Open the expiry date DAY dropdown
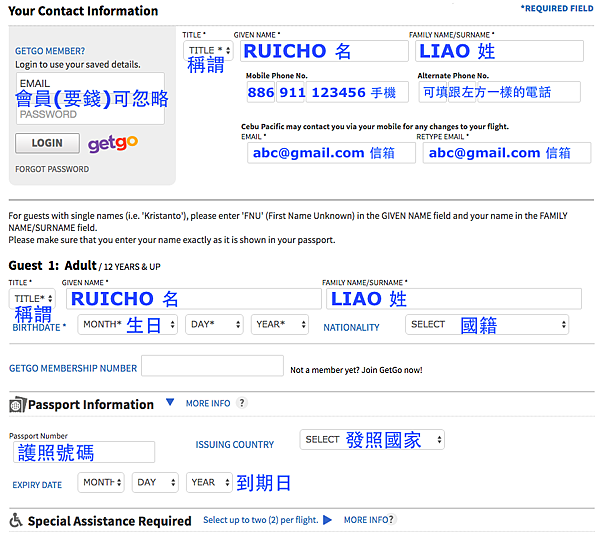The height and width of the screenshot is (535, 600). point(155,483)
